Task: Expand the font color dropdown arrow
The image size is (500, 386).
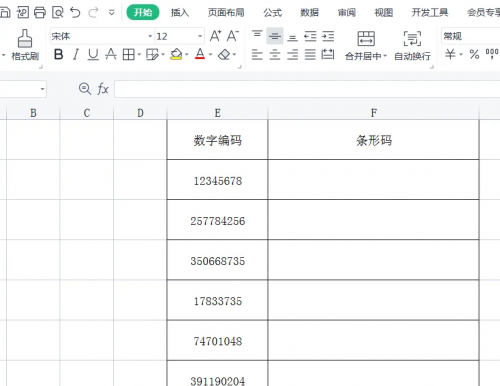Action: click(x=210, y=54)
